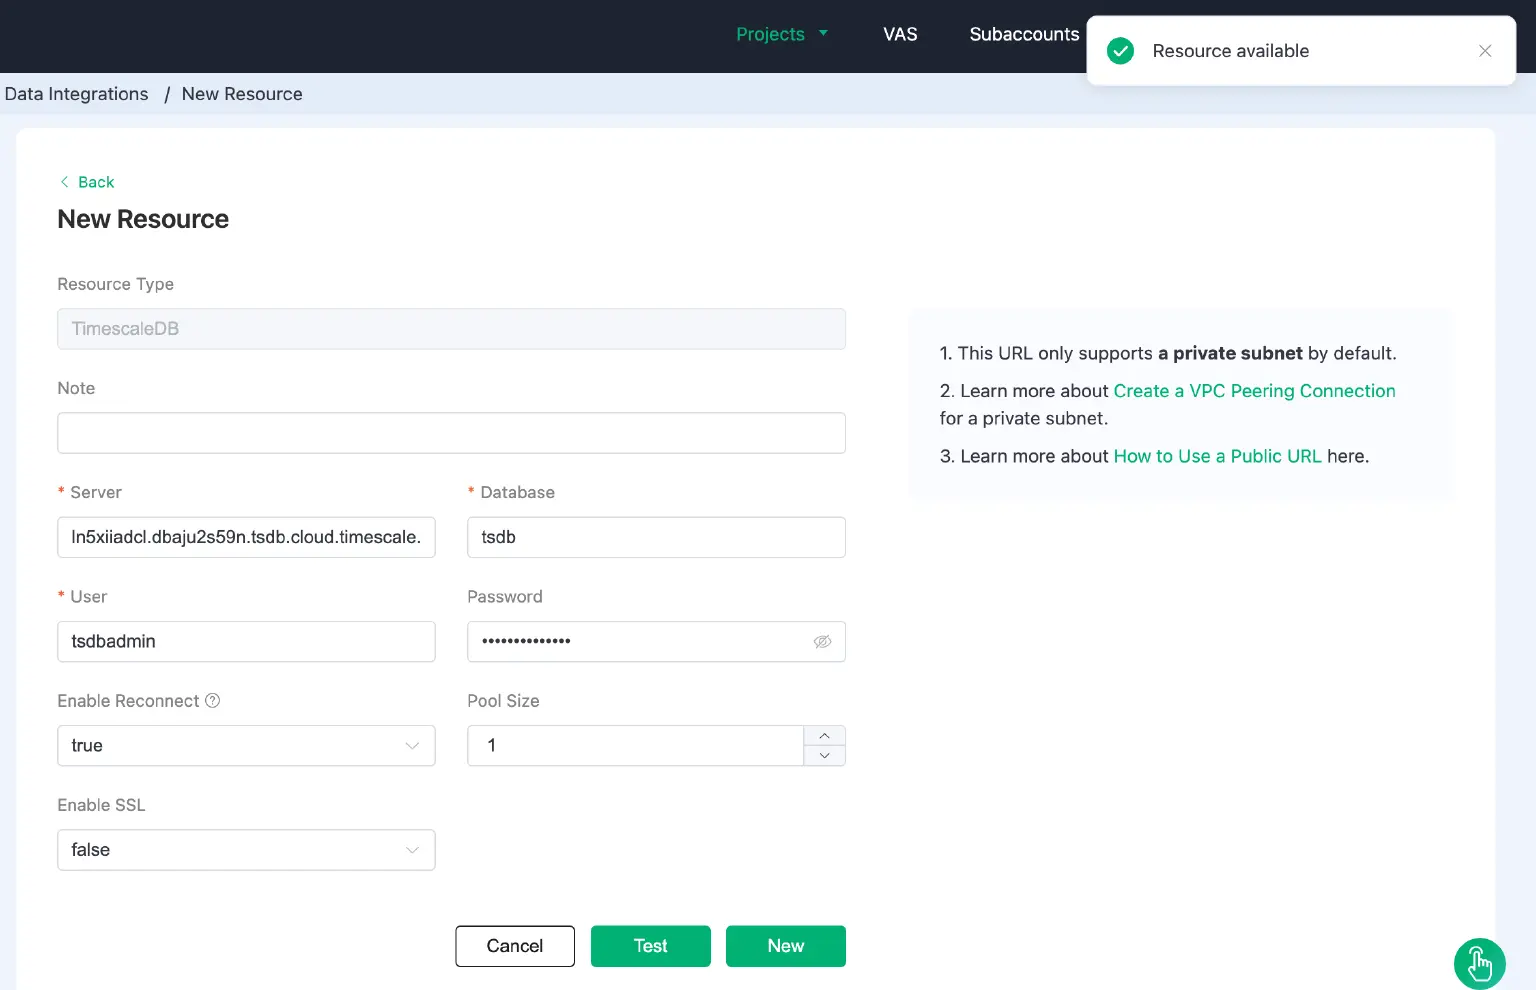This screenshot has width=1536, height=990.
Task: Click the floating green hand button
Action: pos(1479,963)
